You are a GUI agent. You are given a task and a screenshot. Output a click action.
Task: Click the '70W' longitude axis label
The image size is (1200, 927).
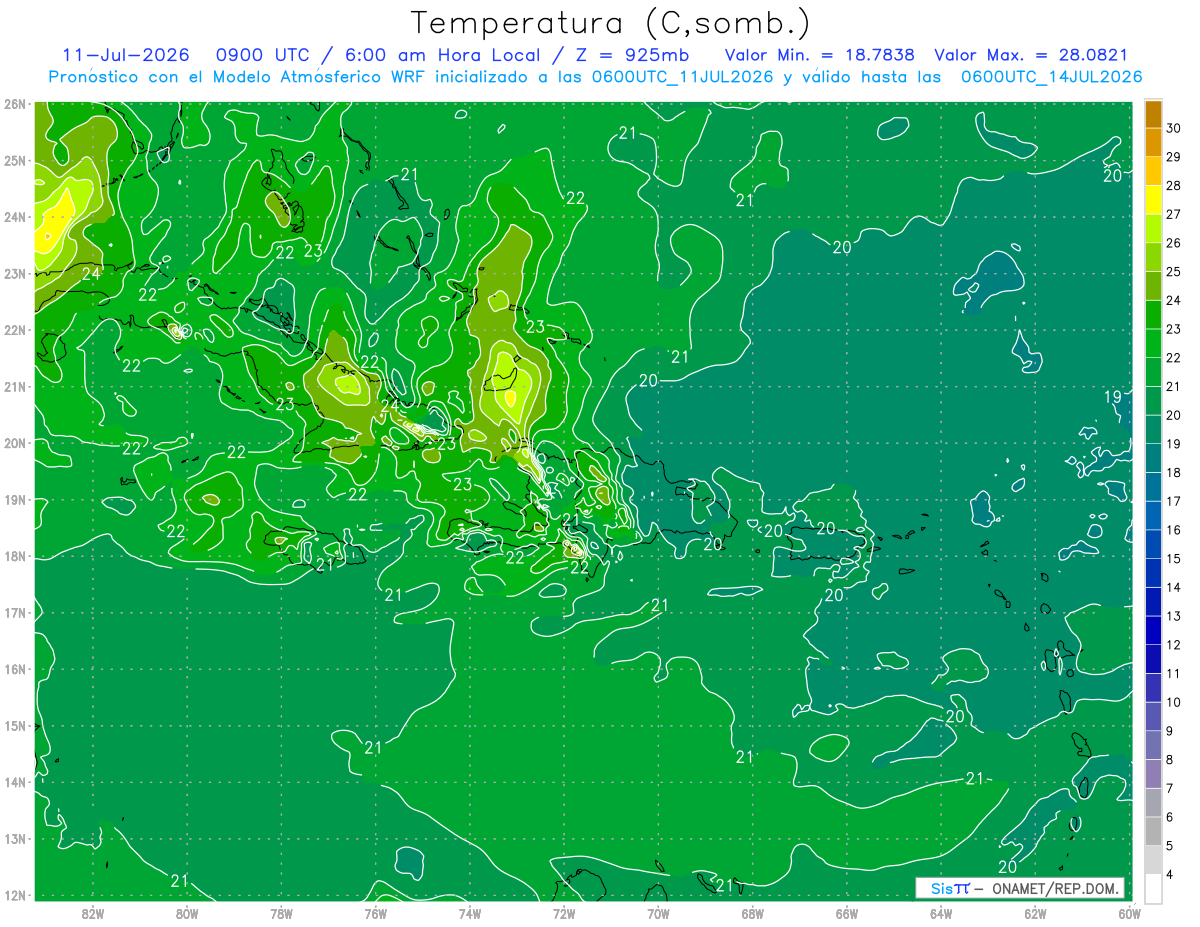tap(658, 913)
